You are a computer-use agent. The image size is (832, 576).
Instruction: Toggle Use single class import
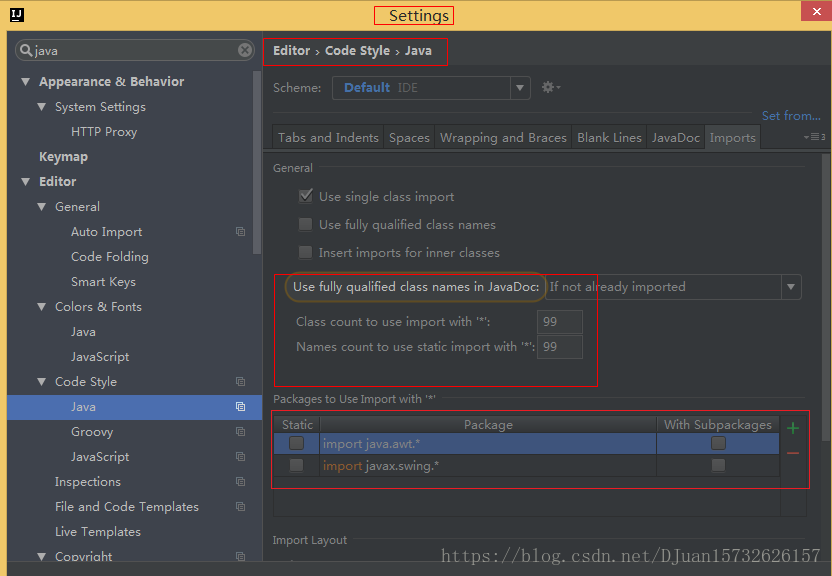coord(306,196)
